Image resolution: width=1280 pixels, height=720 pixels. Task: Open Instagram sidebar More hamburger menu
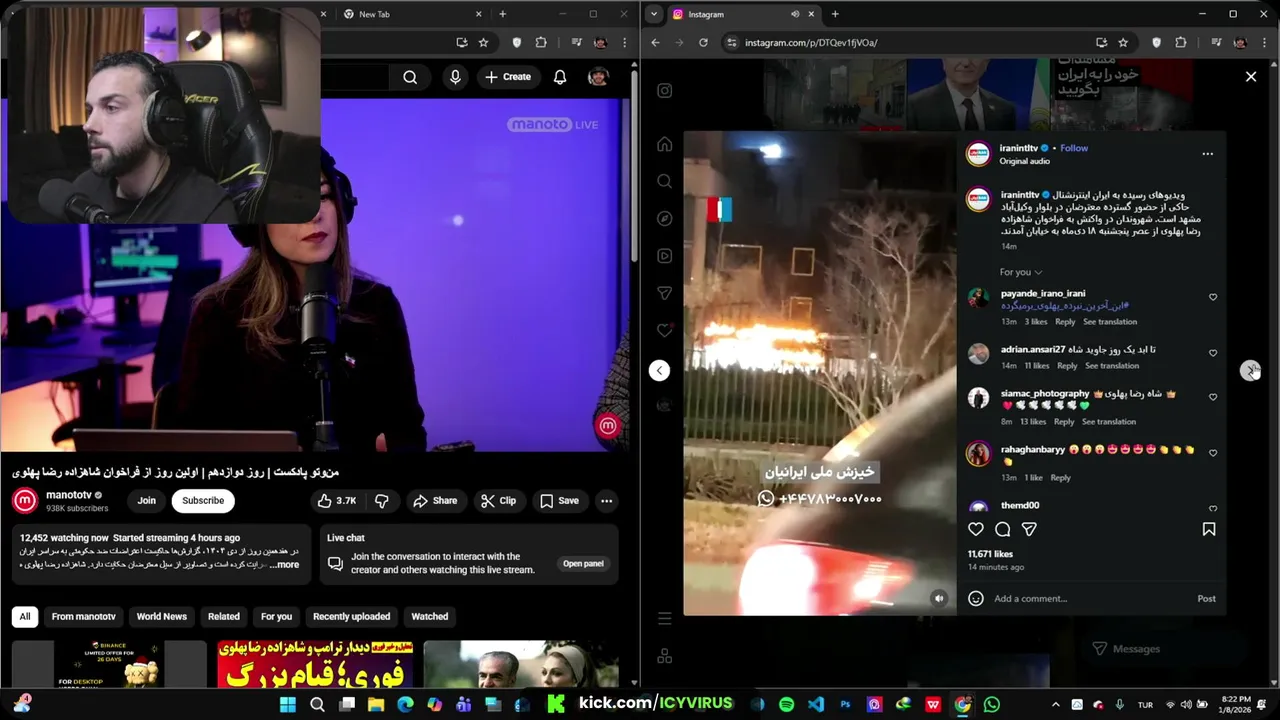tap(664, 619)
